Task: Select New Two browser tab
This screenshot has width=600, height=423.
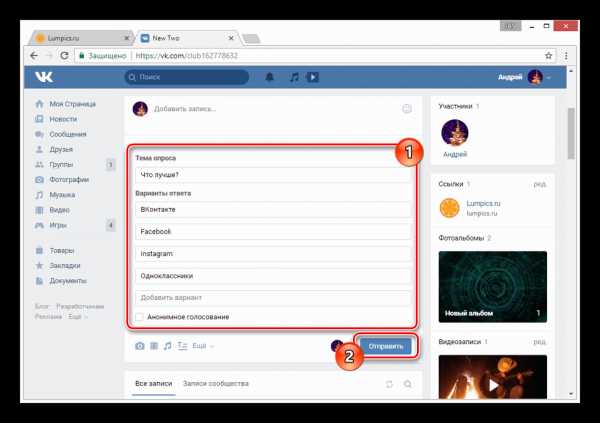Action: (188, 38)
